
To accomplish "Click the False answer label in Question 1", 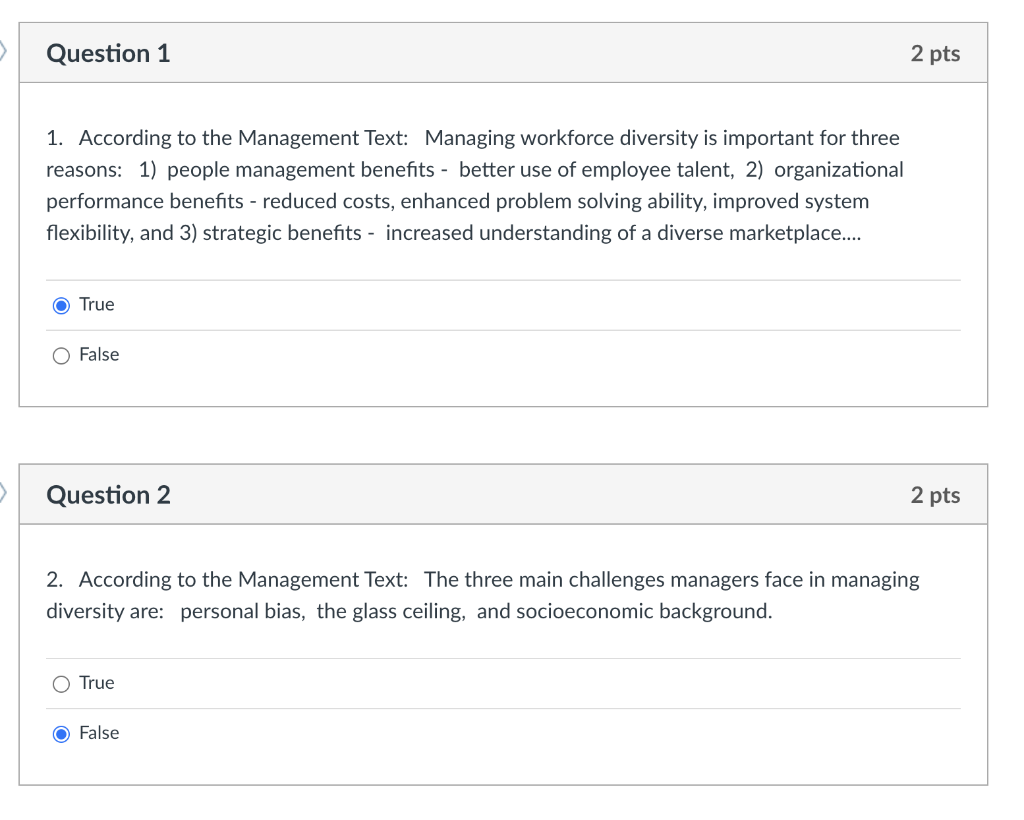I will tap(101, 355).
